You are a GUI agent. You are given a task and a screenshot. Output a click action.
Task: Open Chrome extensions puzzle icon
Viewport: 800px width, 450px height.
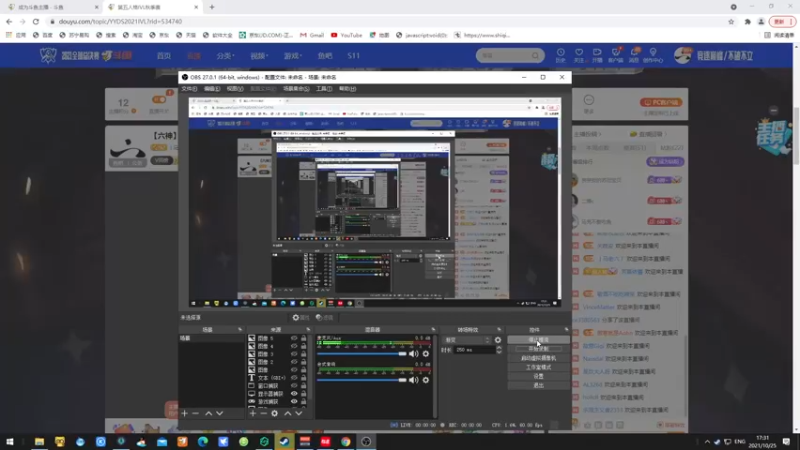point(747,21)
